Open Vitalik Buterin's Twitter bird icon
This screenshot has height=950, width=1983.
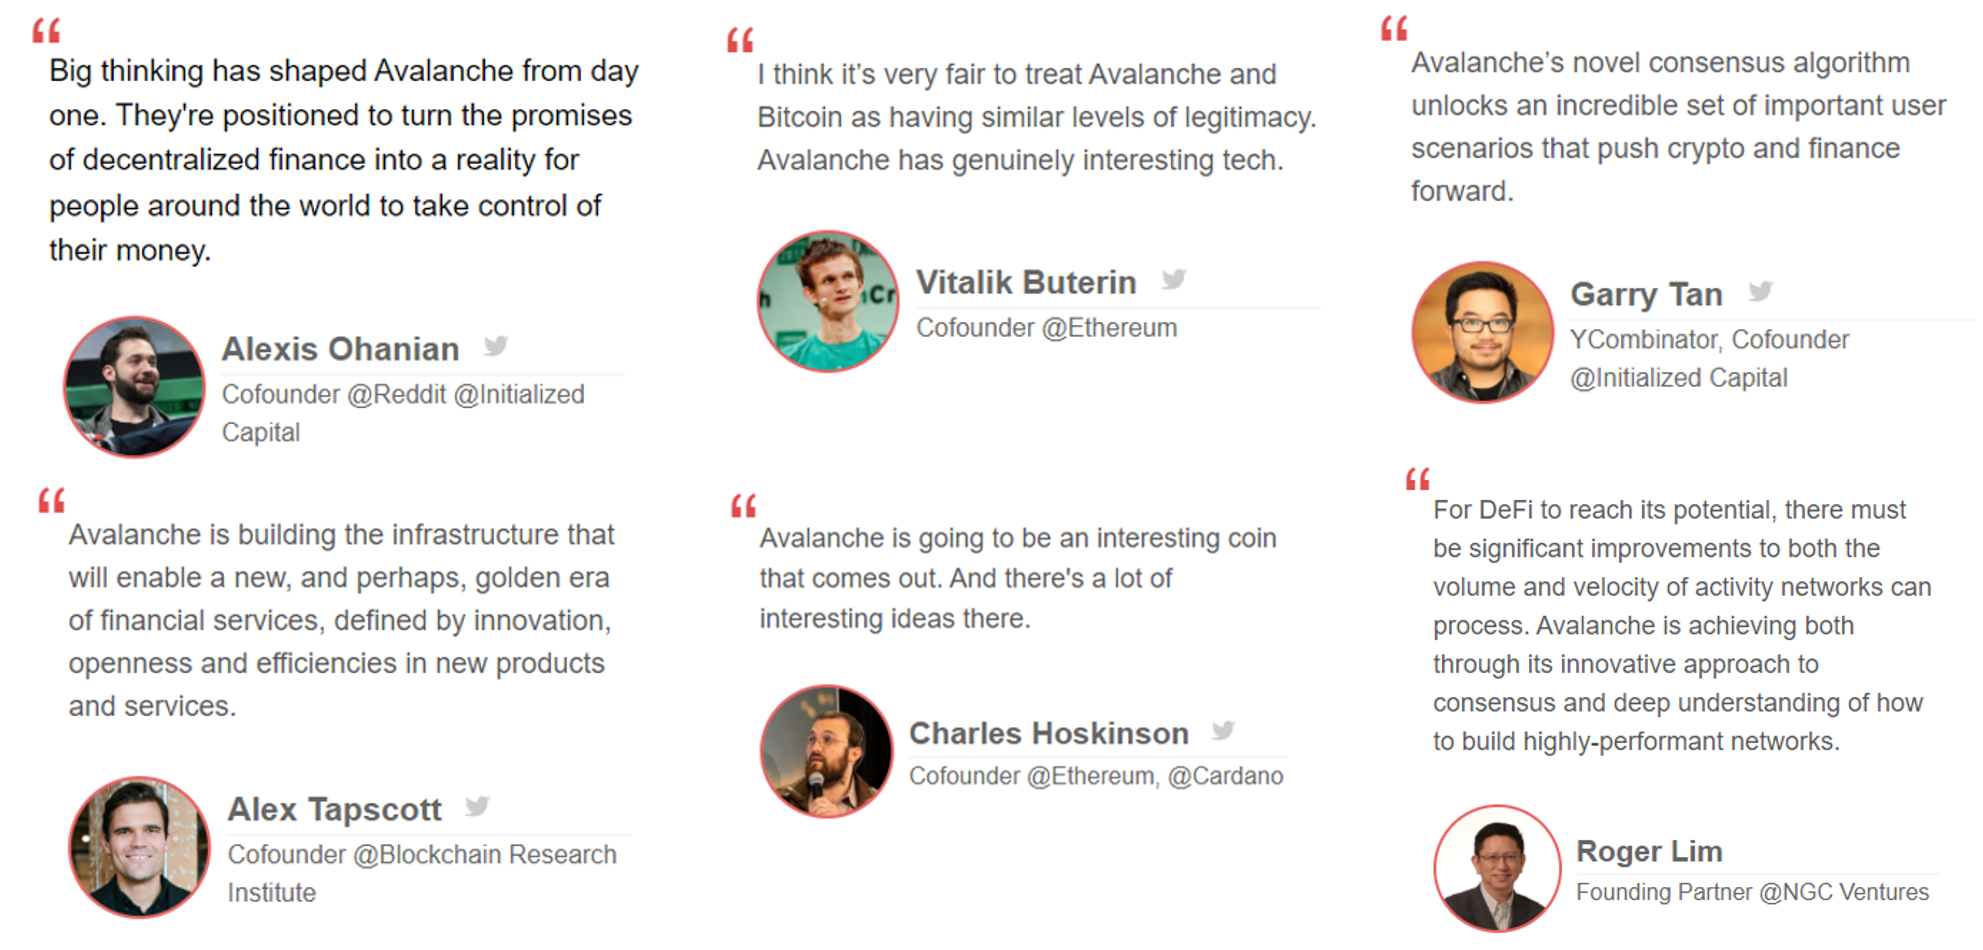coord(1174,280)
